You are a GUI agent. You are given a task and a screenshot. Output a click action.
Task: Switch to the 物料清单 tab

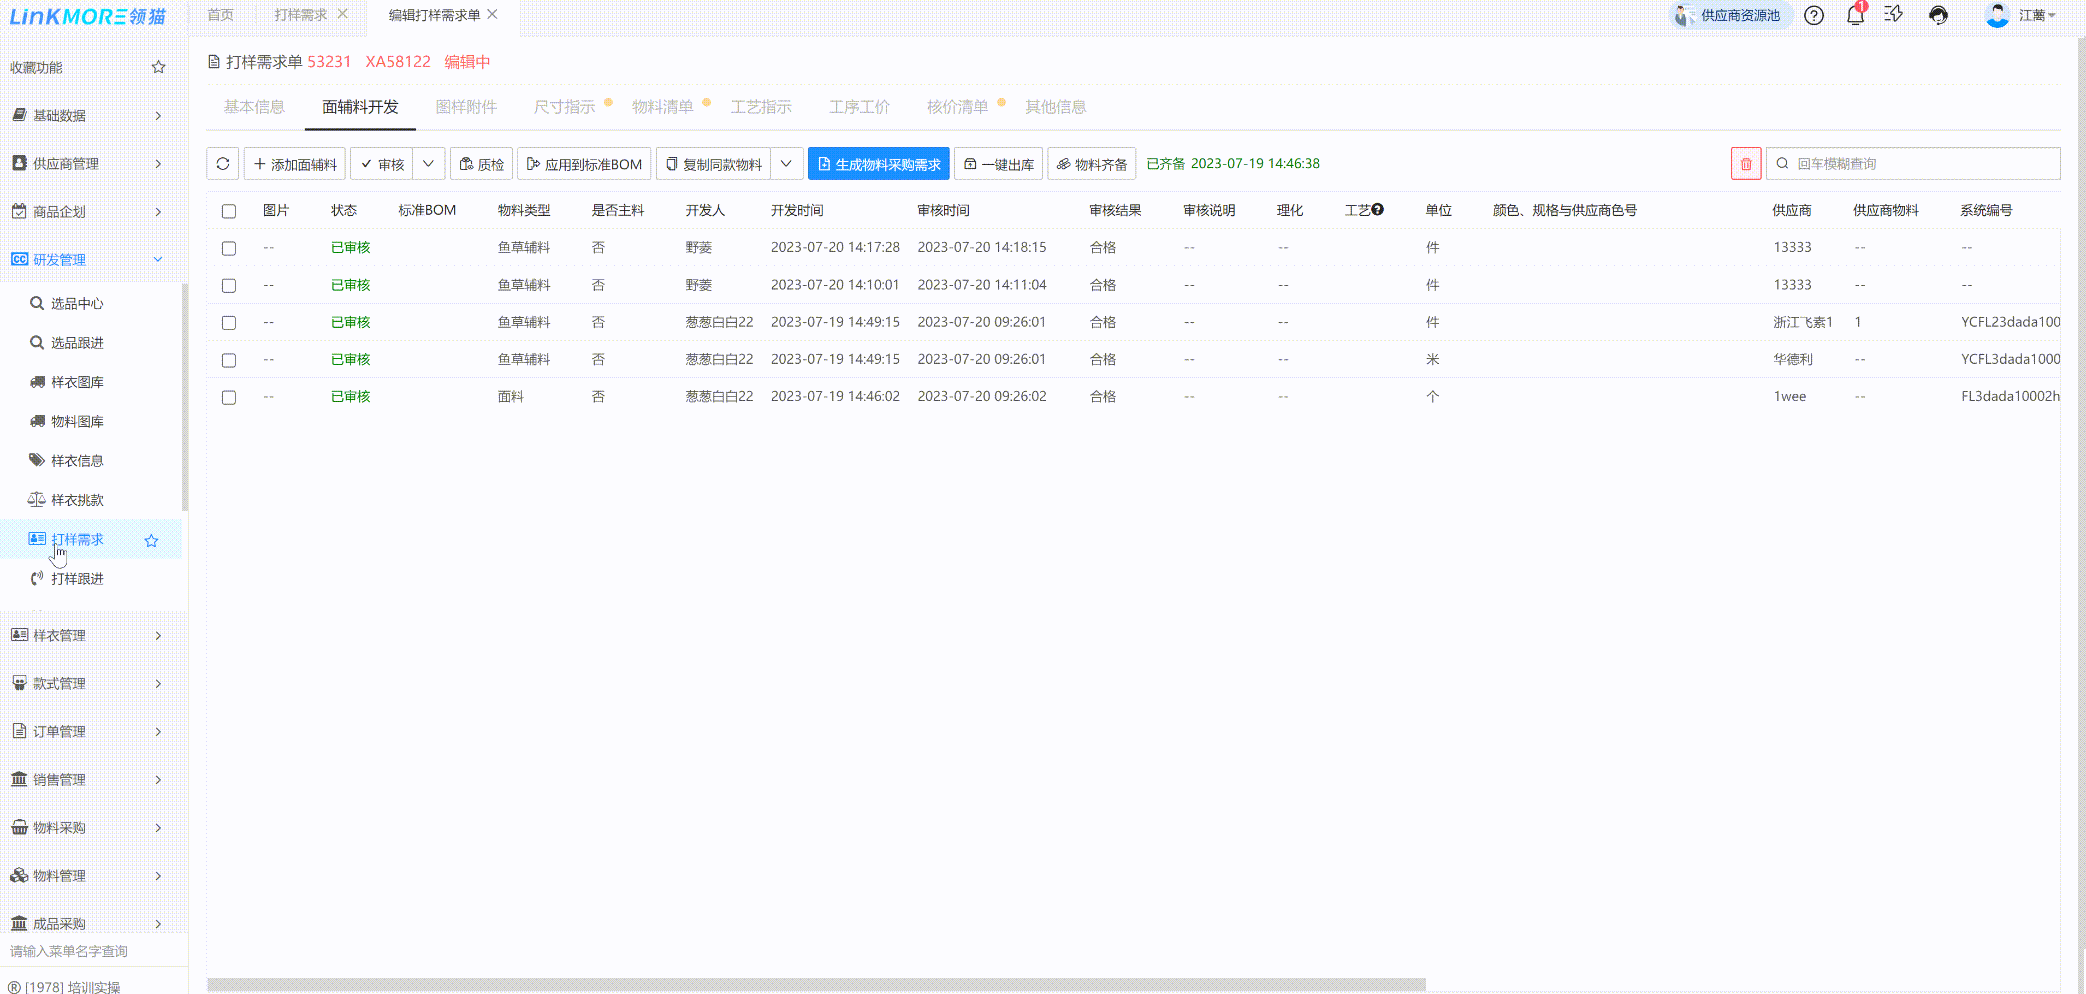click(x=662, y=107)
